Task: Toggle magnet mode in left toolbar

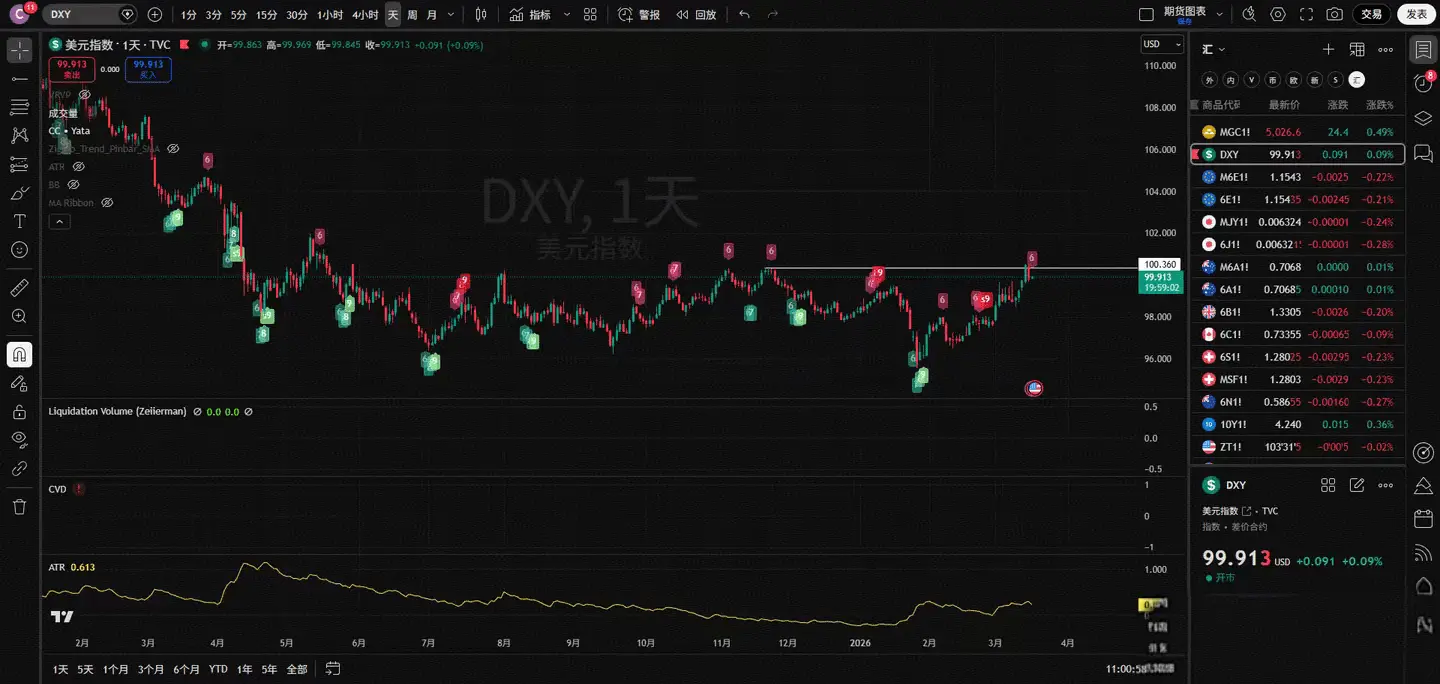Action: [x=19, y=354]
